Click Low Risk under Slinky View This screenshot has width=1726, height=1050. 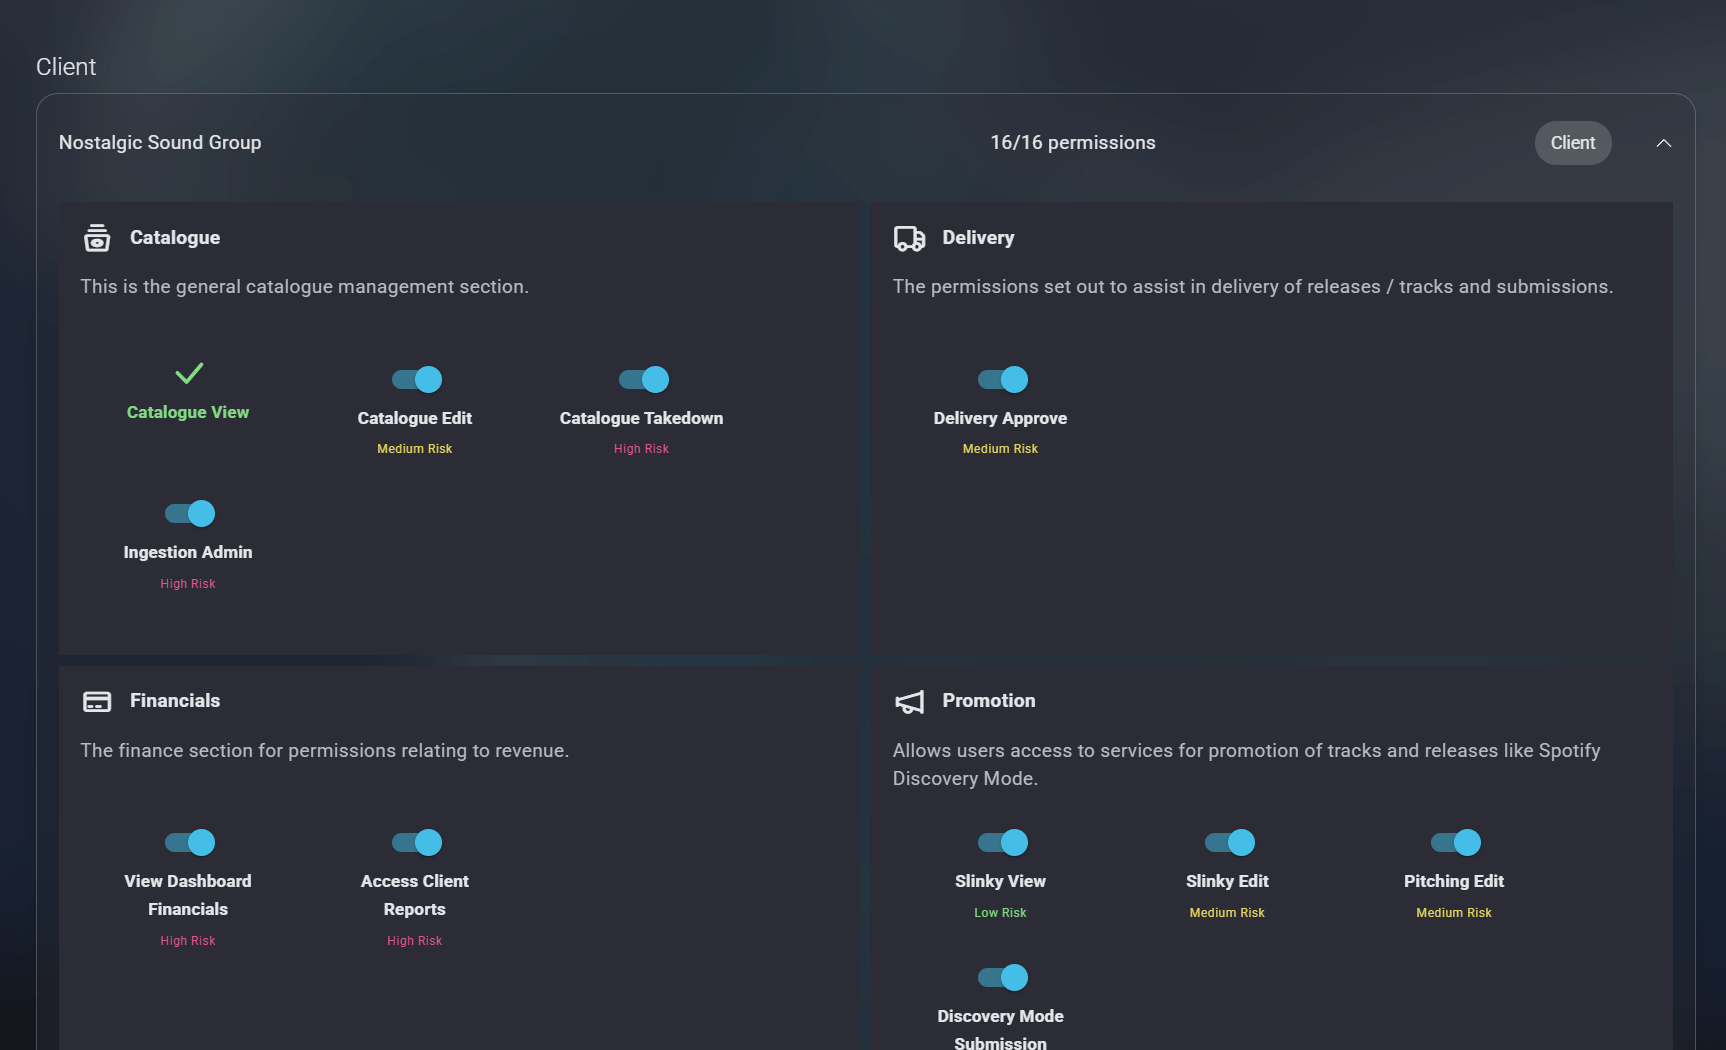pos(1000,913)
